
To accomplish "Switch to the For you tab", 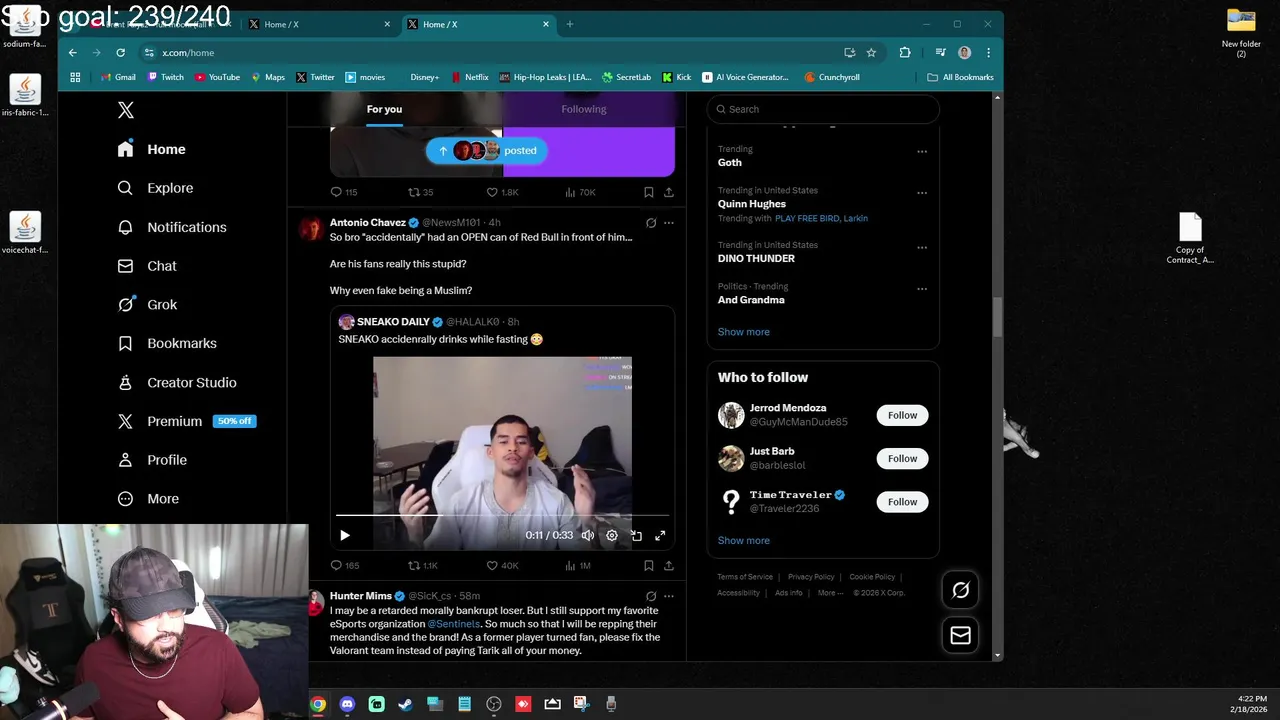I will pyautogui.click(x=384, y=109).
